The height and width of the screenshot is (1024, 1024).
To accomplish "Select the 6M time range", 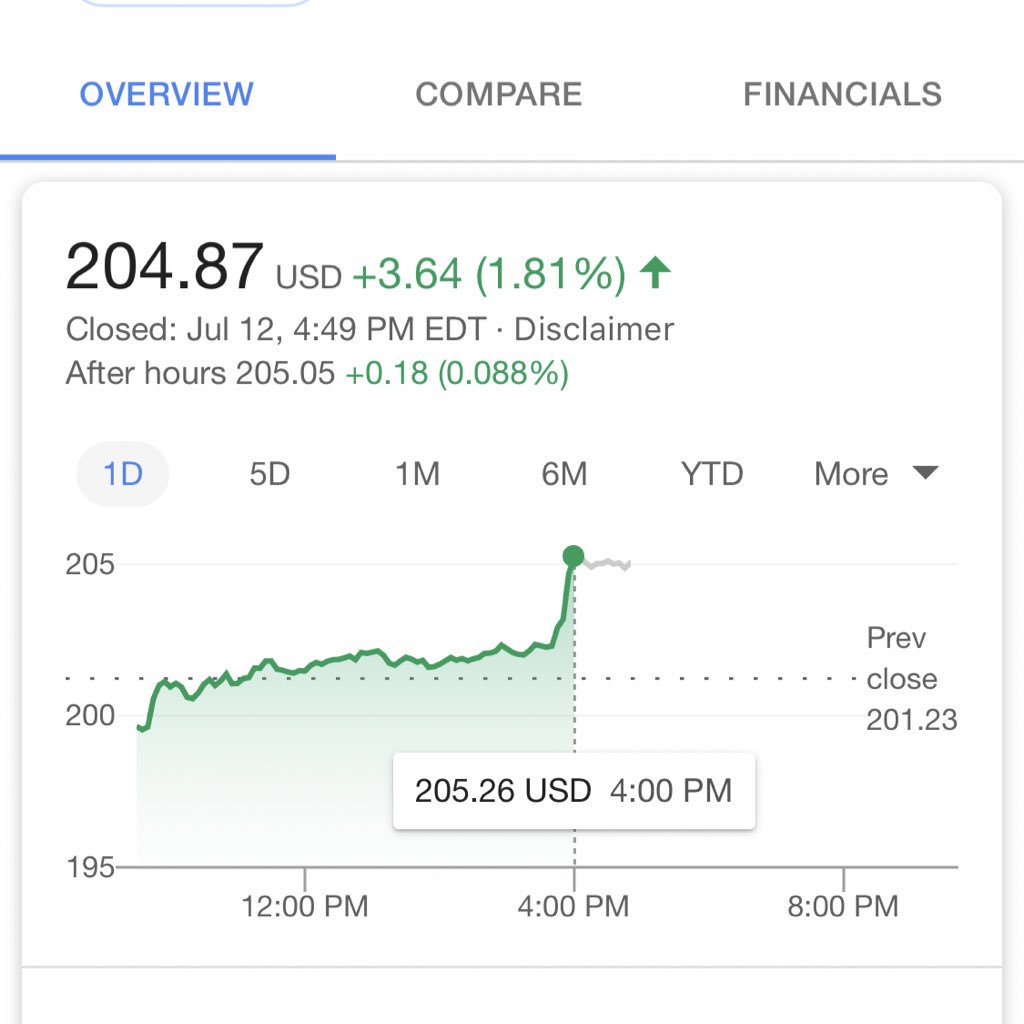I will click(564, 473).
